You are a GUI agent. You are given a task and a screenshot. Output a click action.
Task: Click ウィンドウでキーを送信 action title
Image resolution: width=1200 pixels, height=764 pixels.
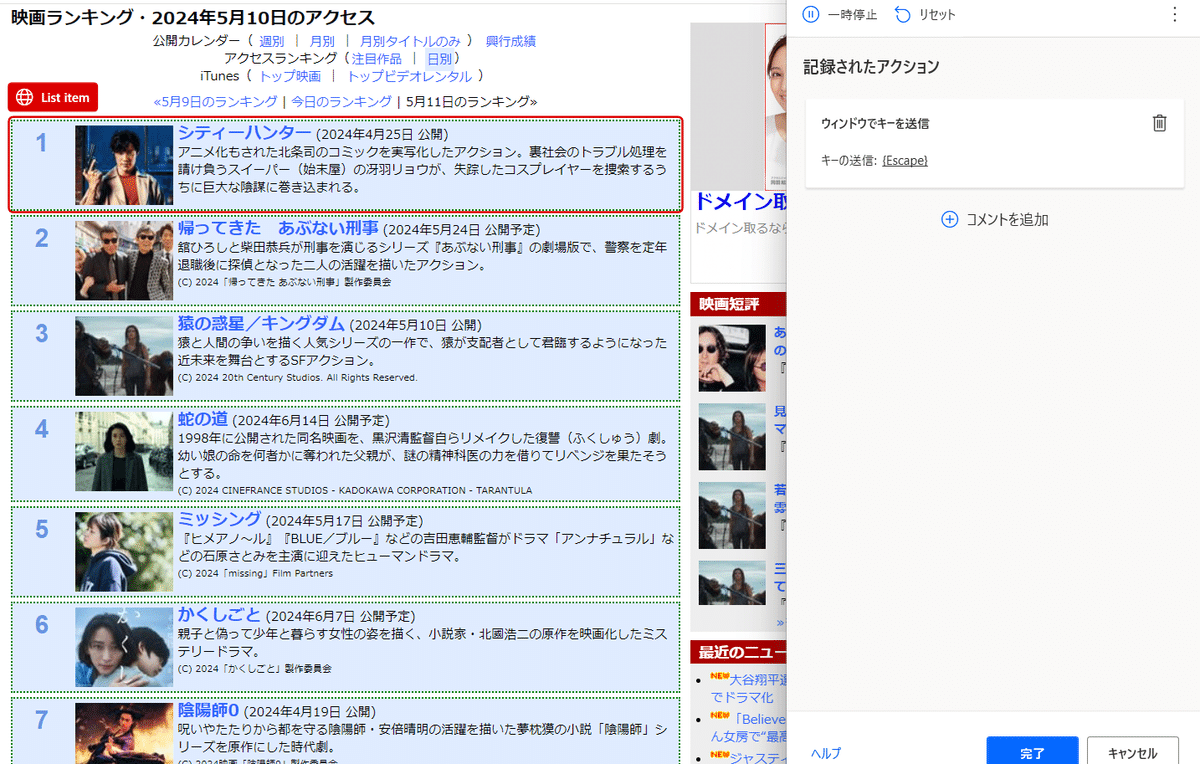click(875, 124)
